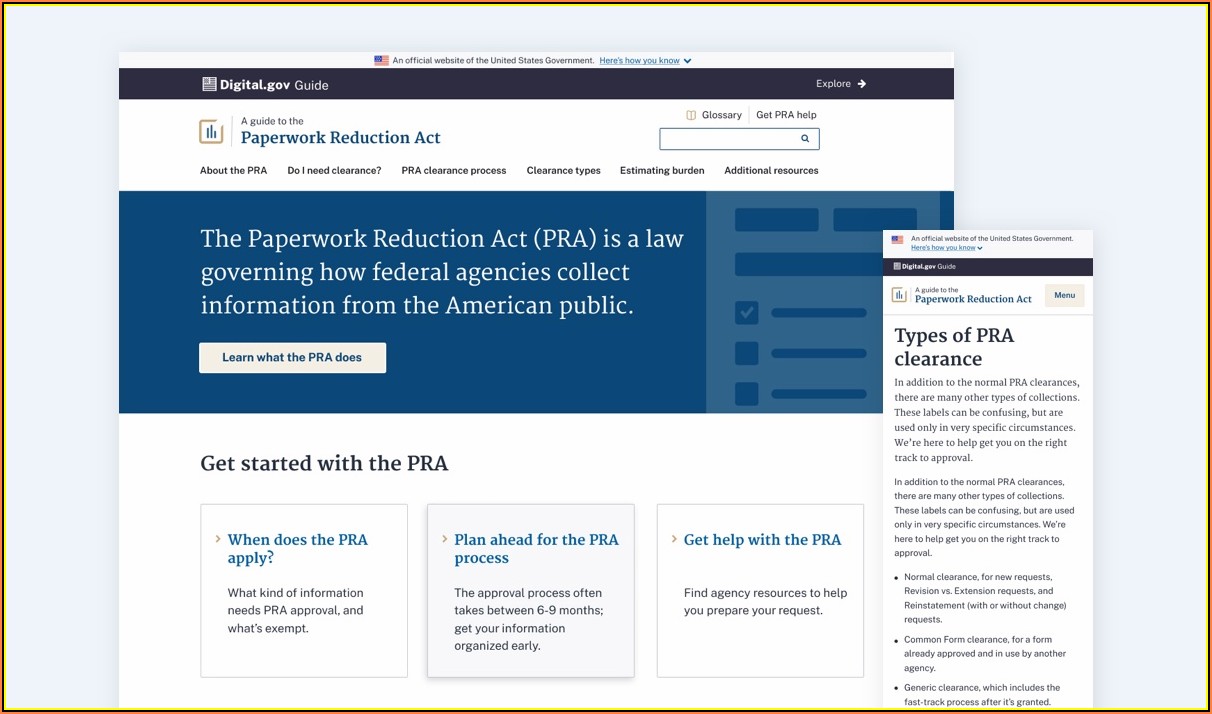Select Estimating burden navigation item

pos(662,171)
